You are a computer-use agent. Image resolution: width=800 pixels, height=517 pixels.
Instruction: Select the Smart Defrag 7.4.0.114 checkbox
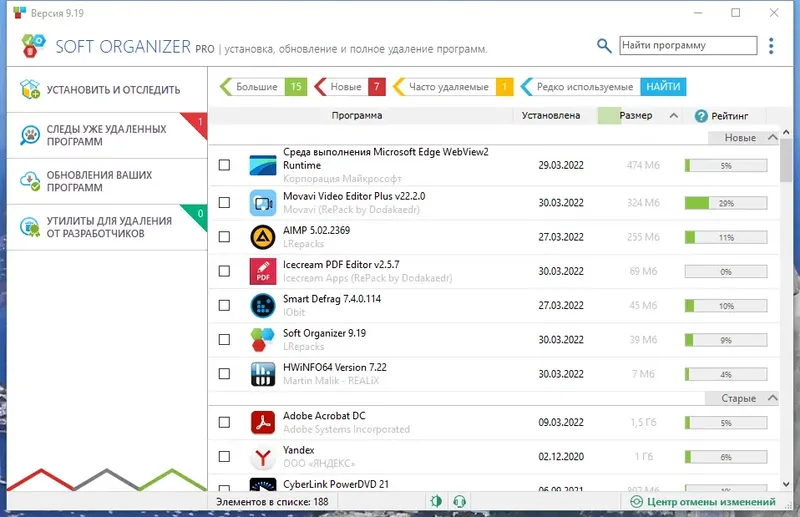click(224, 305)
